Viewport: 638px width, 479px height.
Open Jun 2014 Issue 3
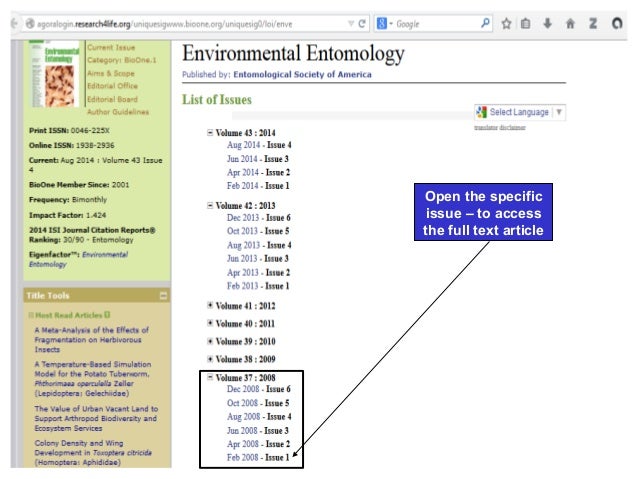258,159
